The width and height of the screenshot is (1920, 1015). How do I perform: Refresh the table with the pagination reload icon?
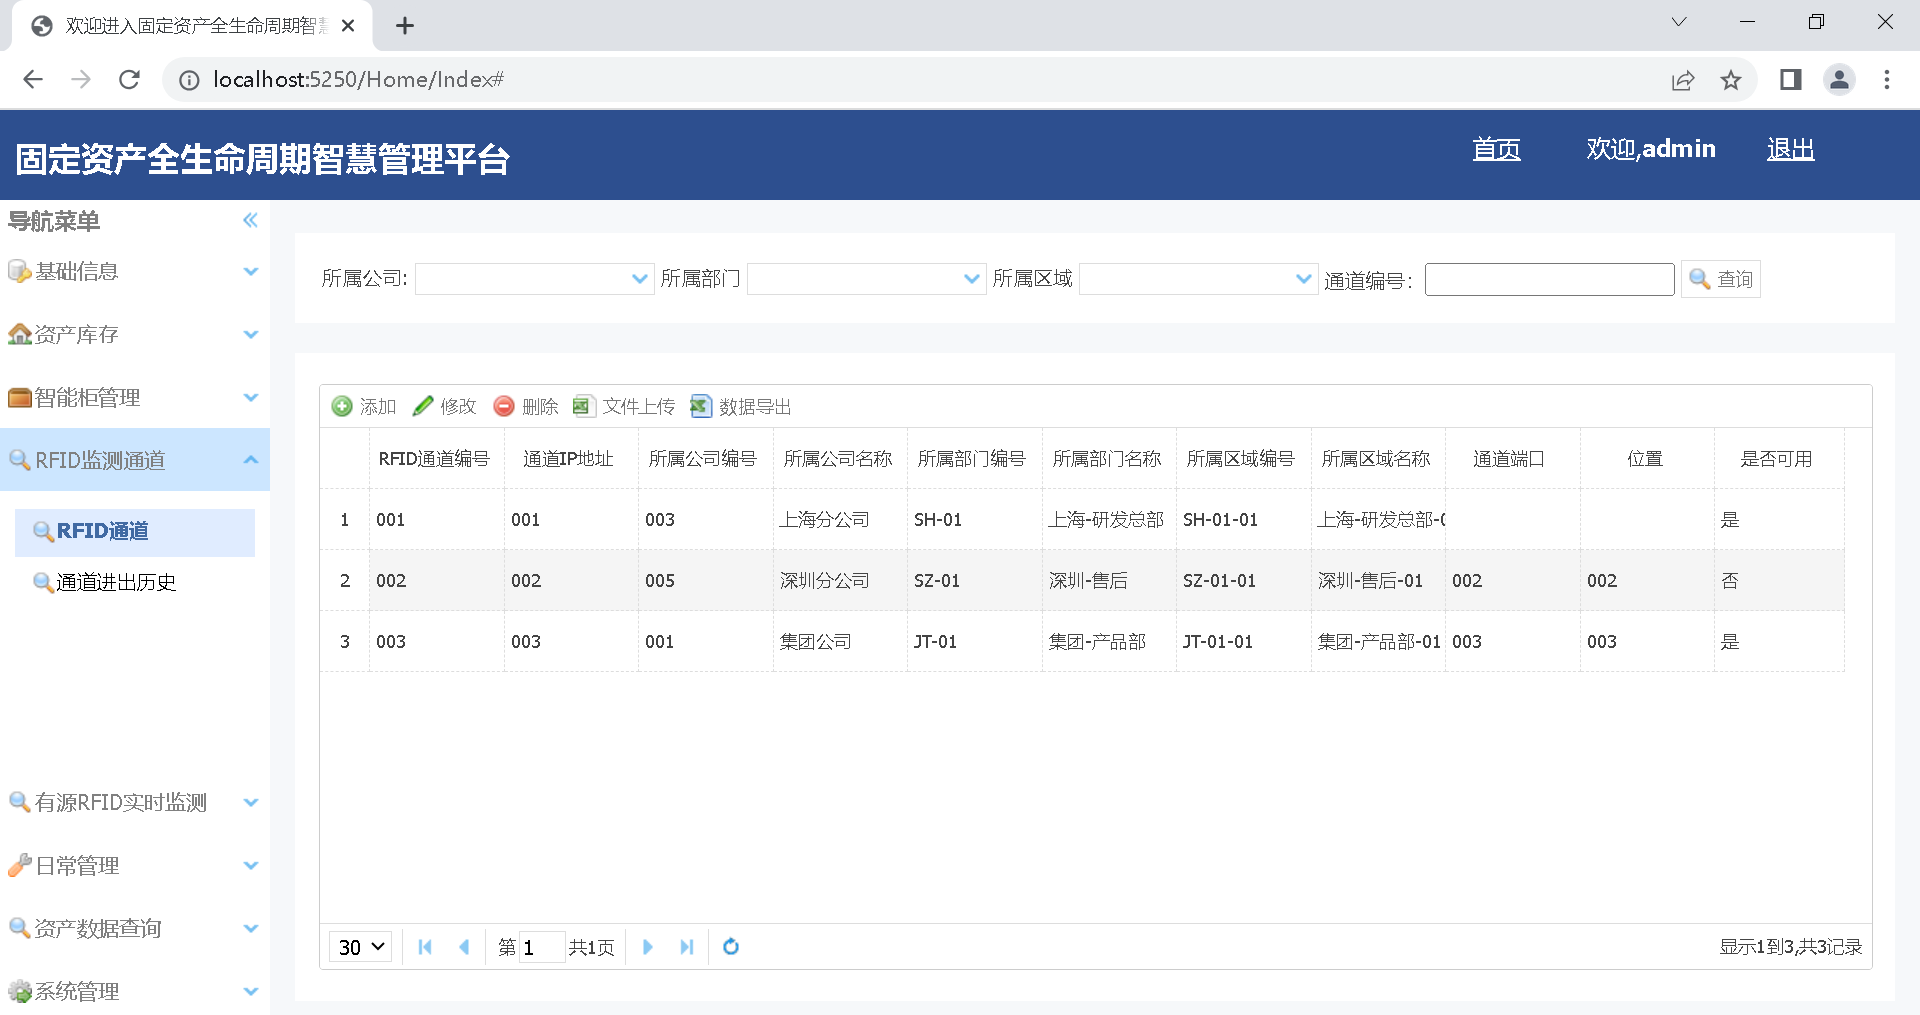coord(731,947)
